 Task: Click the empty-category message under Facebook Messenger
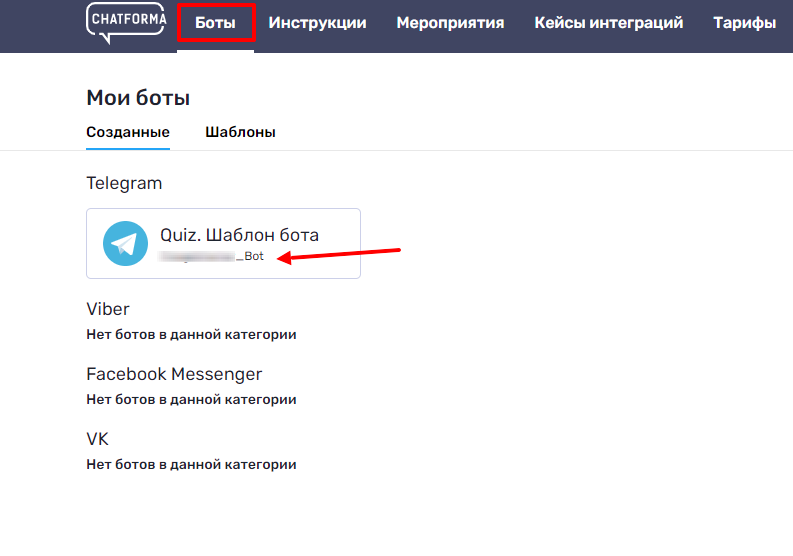[x=191, y=399]
